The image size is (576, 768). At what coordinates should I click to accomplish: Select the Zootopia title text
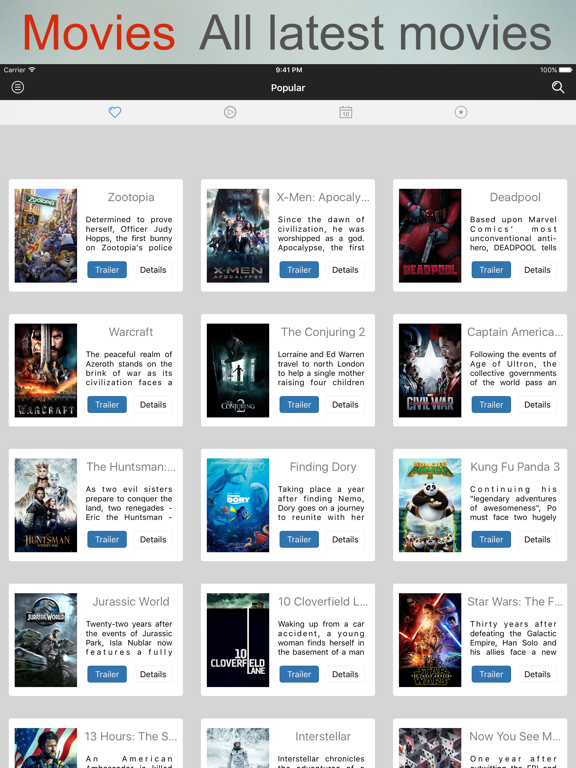[x=131, y=197]
